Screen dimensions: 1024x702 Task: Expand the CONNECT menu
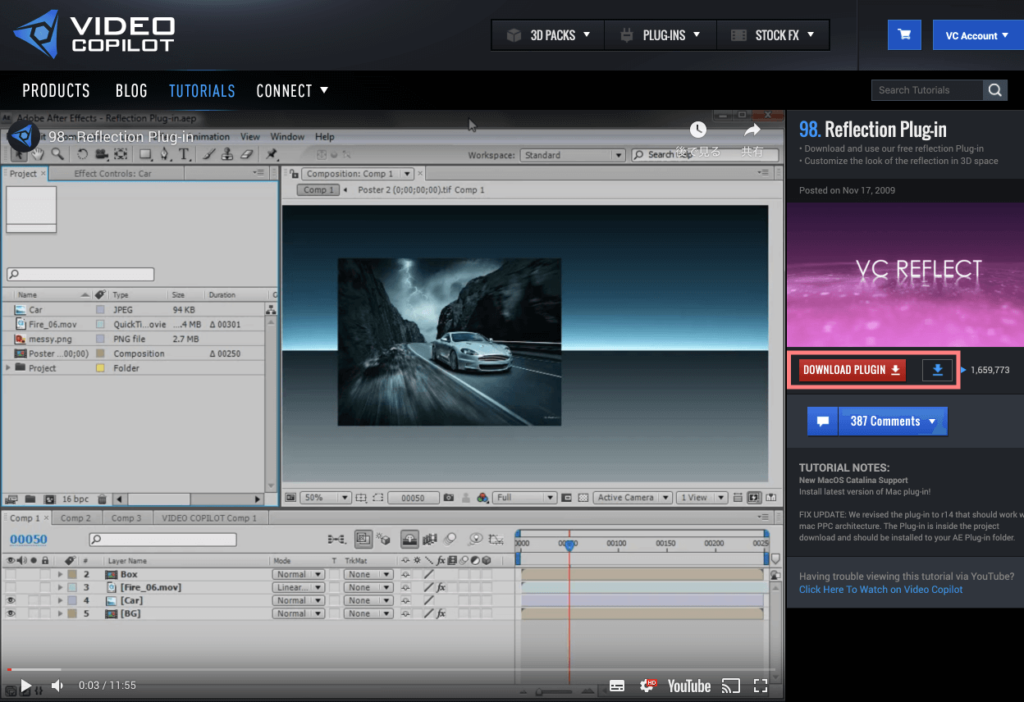coord(292,90)
